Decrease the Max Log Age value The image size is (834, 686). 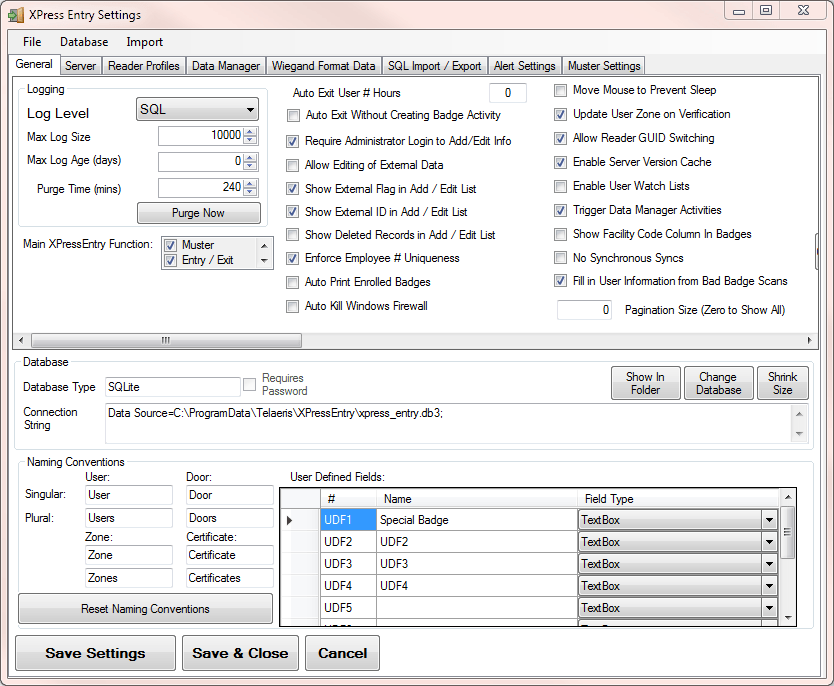[x=250, y=165]
